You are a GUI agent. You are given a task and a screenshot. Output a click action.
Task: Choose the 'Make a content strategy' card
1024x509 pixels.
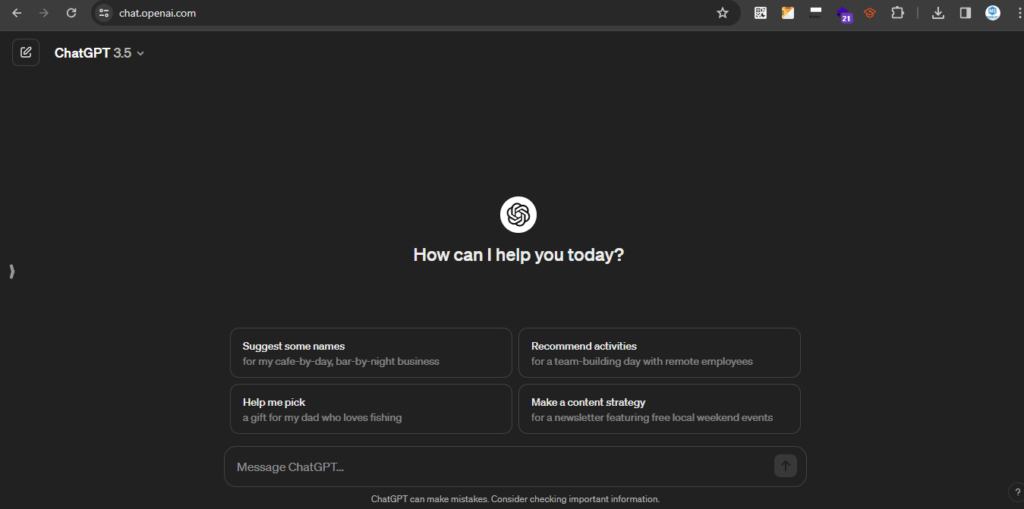click(659, 409)
